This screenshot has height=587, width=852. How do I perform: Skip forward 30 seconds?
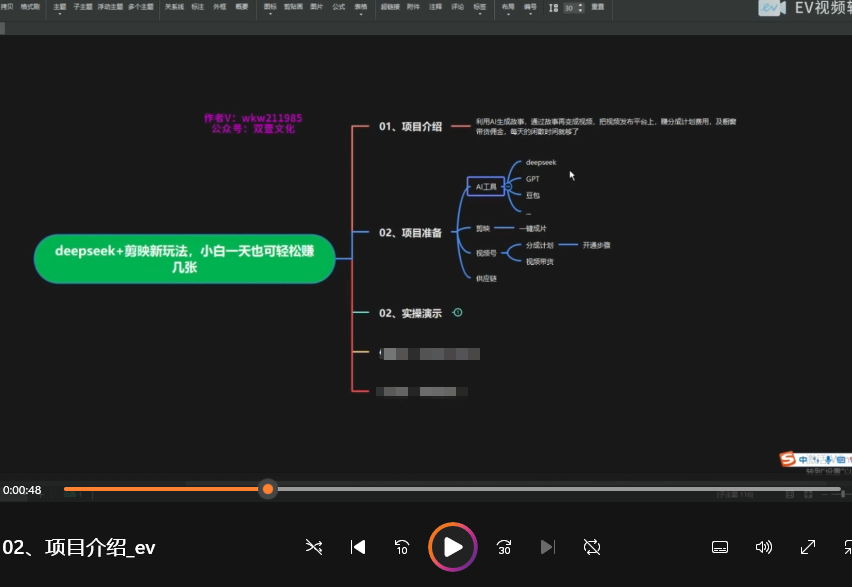tap(504, 547)
